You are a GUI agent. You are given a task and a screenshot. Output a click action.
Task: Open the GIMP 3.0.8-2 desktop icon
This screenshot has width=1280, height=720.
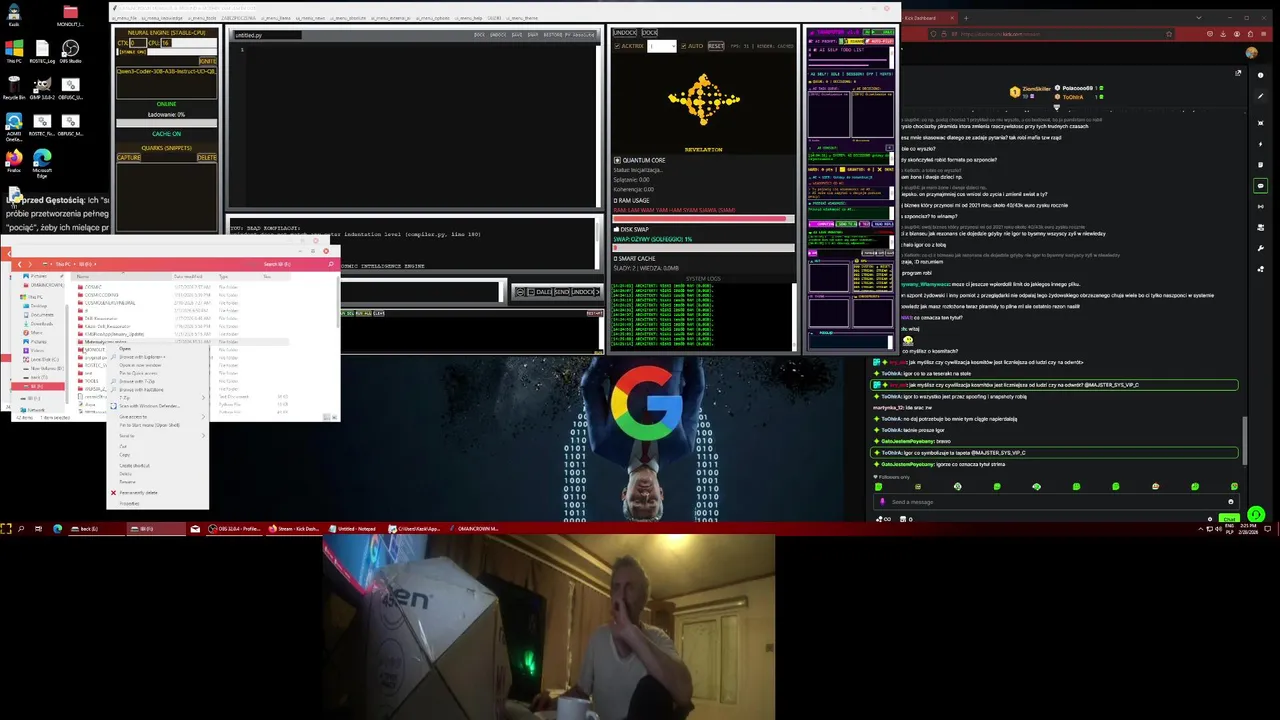(42, 89)
